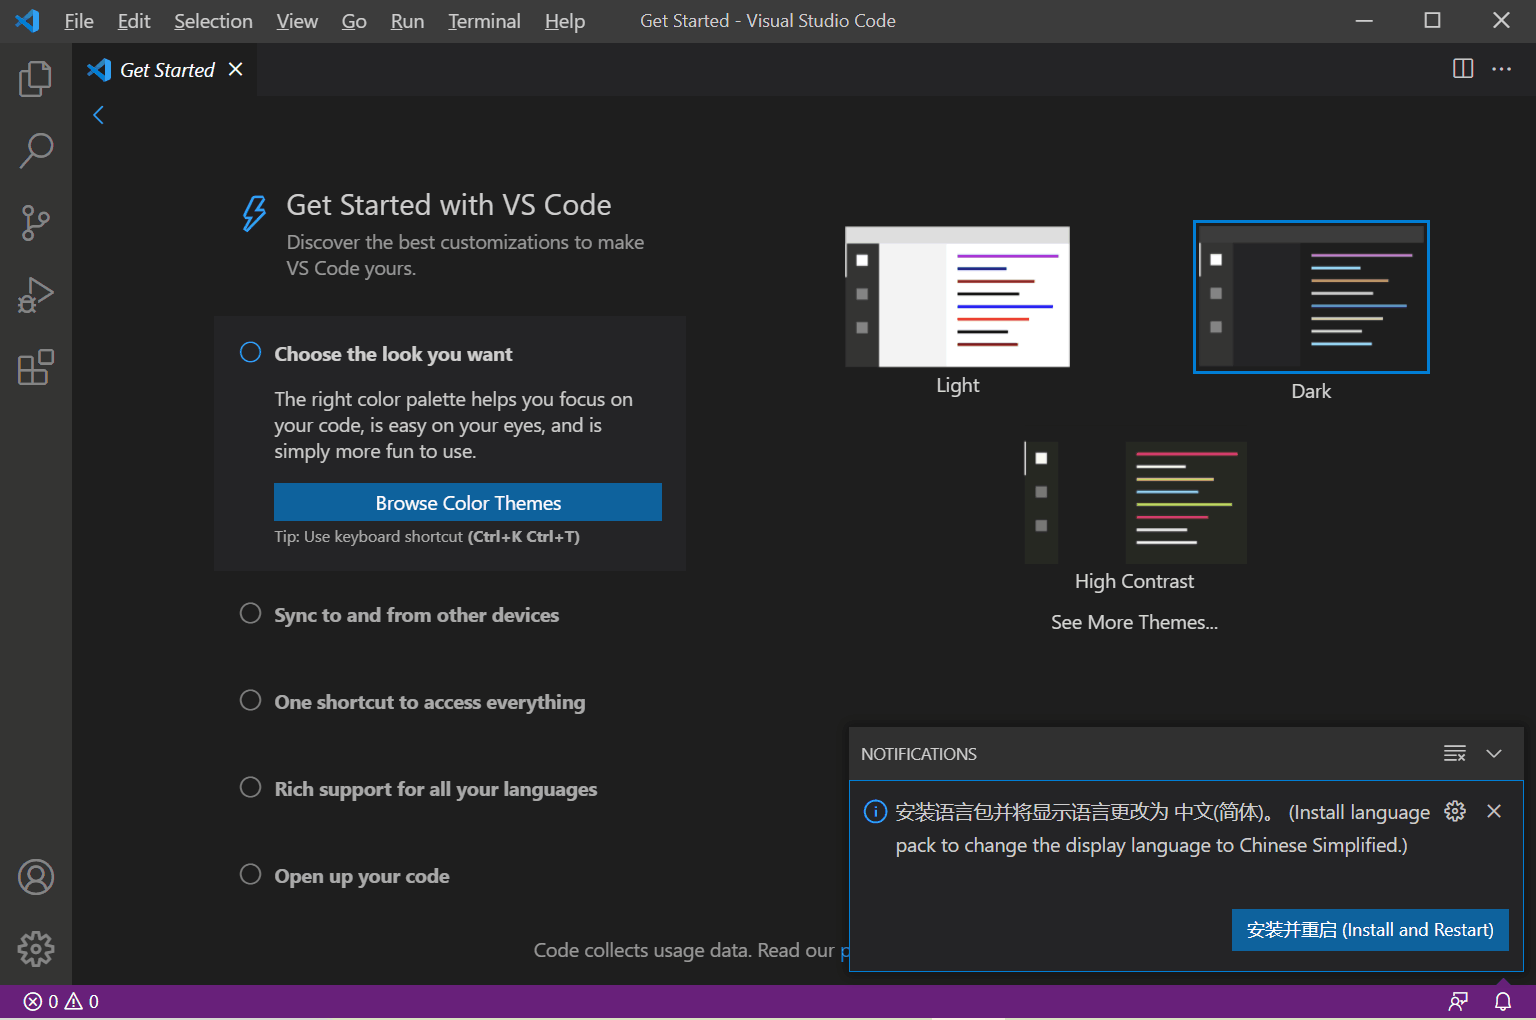The width and height of the screenshot is (1536, 1020).
Task: Open the Explorer view in activity bar
Action: (x=35, y=79)
